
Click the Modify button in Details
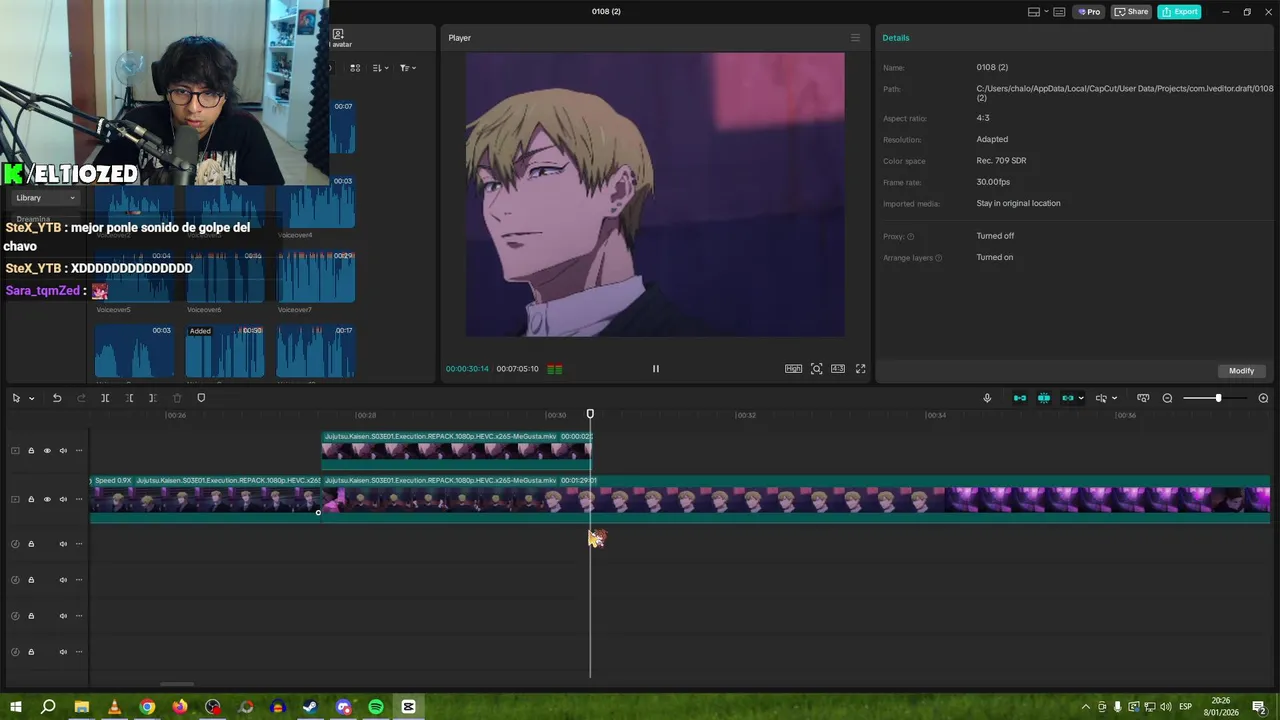[1241, 371]
